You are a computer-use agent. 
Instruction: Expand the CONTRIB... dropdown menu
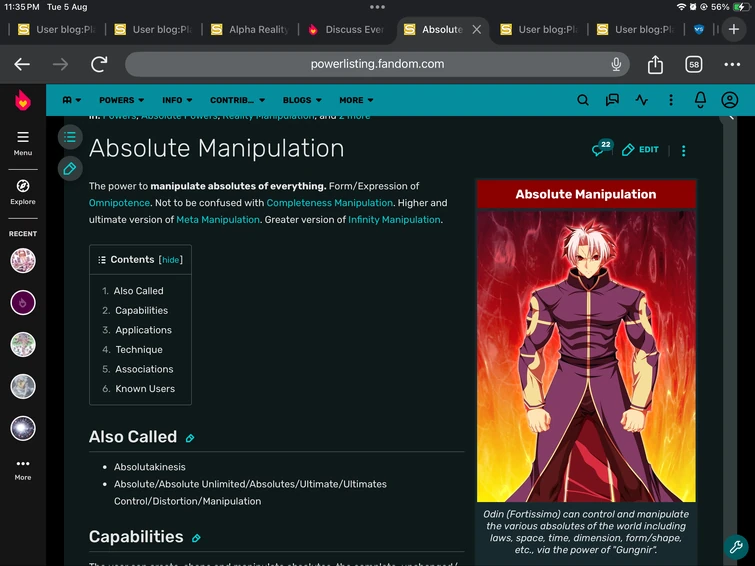pos(237,100)
